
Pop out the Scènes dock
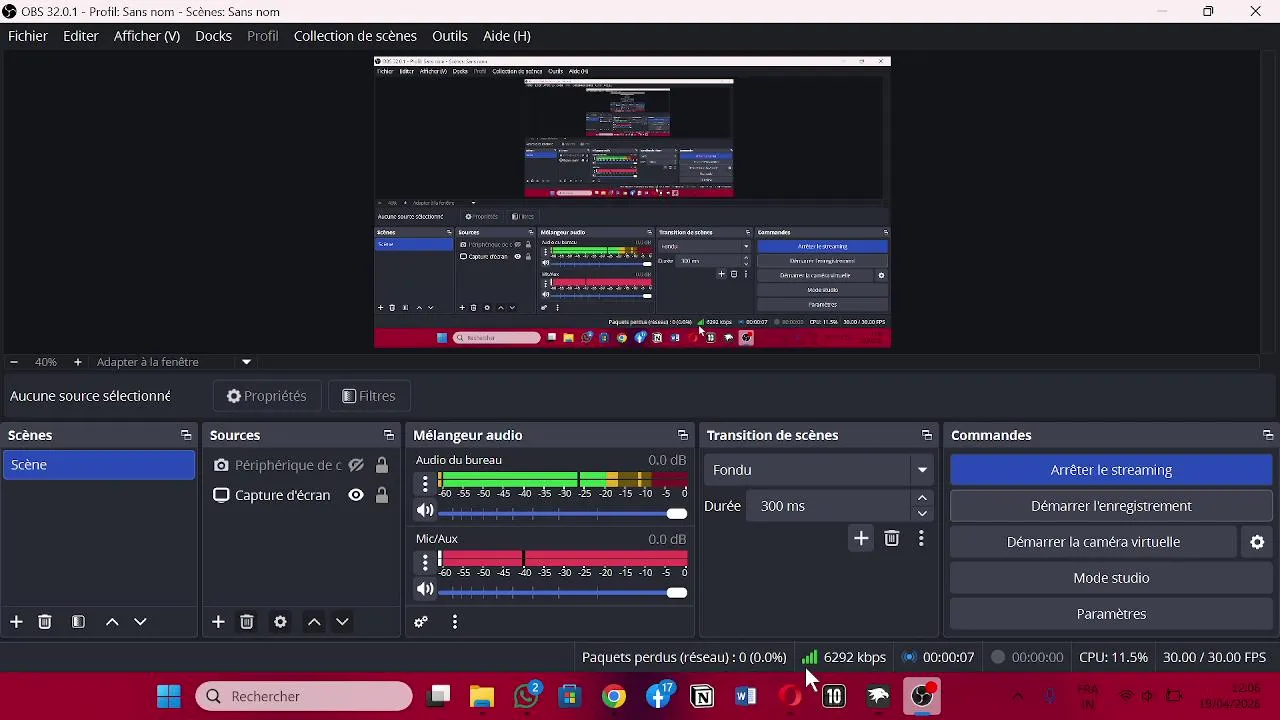[186, 435]
